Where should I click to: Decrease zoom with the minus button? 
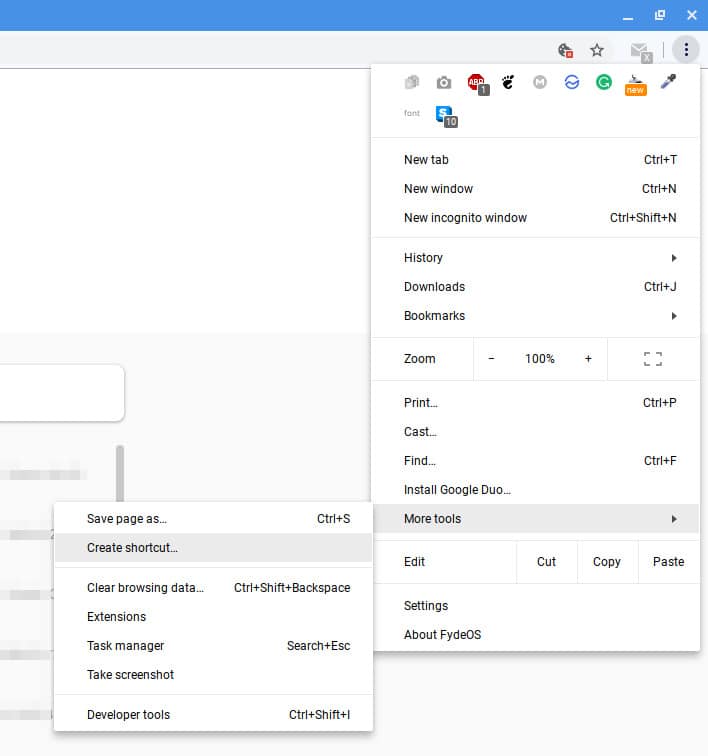[491, 359]
